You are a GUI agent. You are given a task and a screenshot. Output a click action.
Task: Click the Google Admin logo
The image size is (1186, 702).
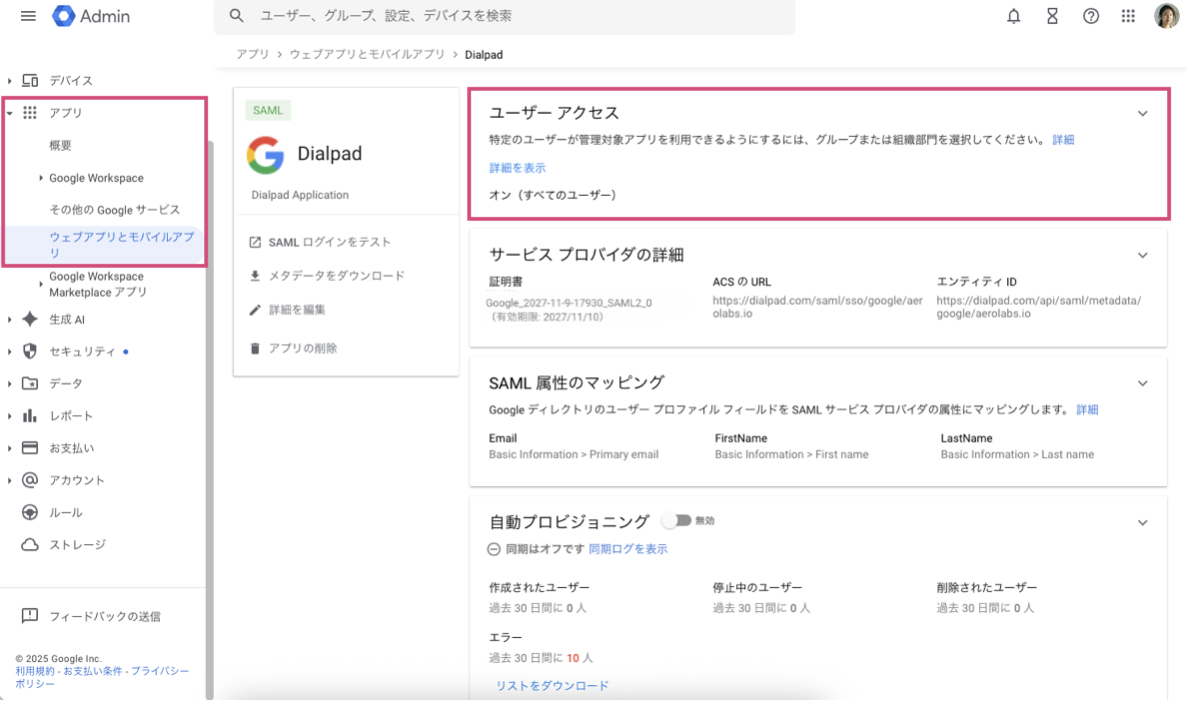pyautogui.click(x=92, y=16)
